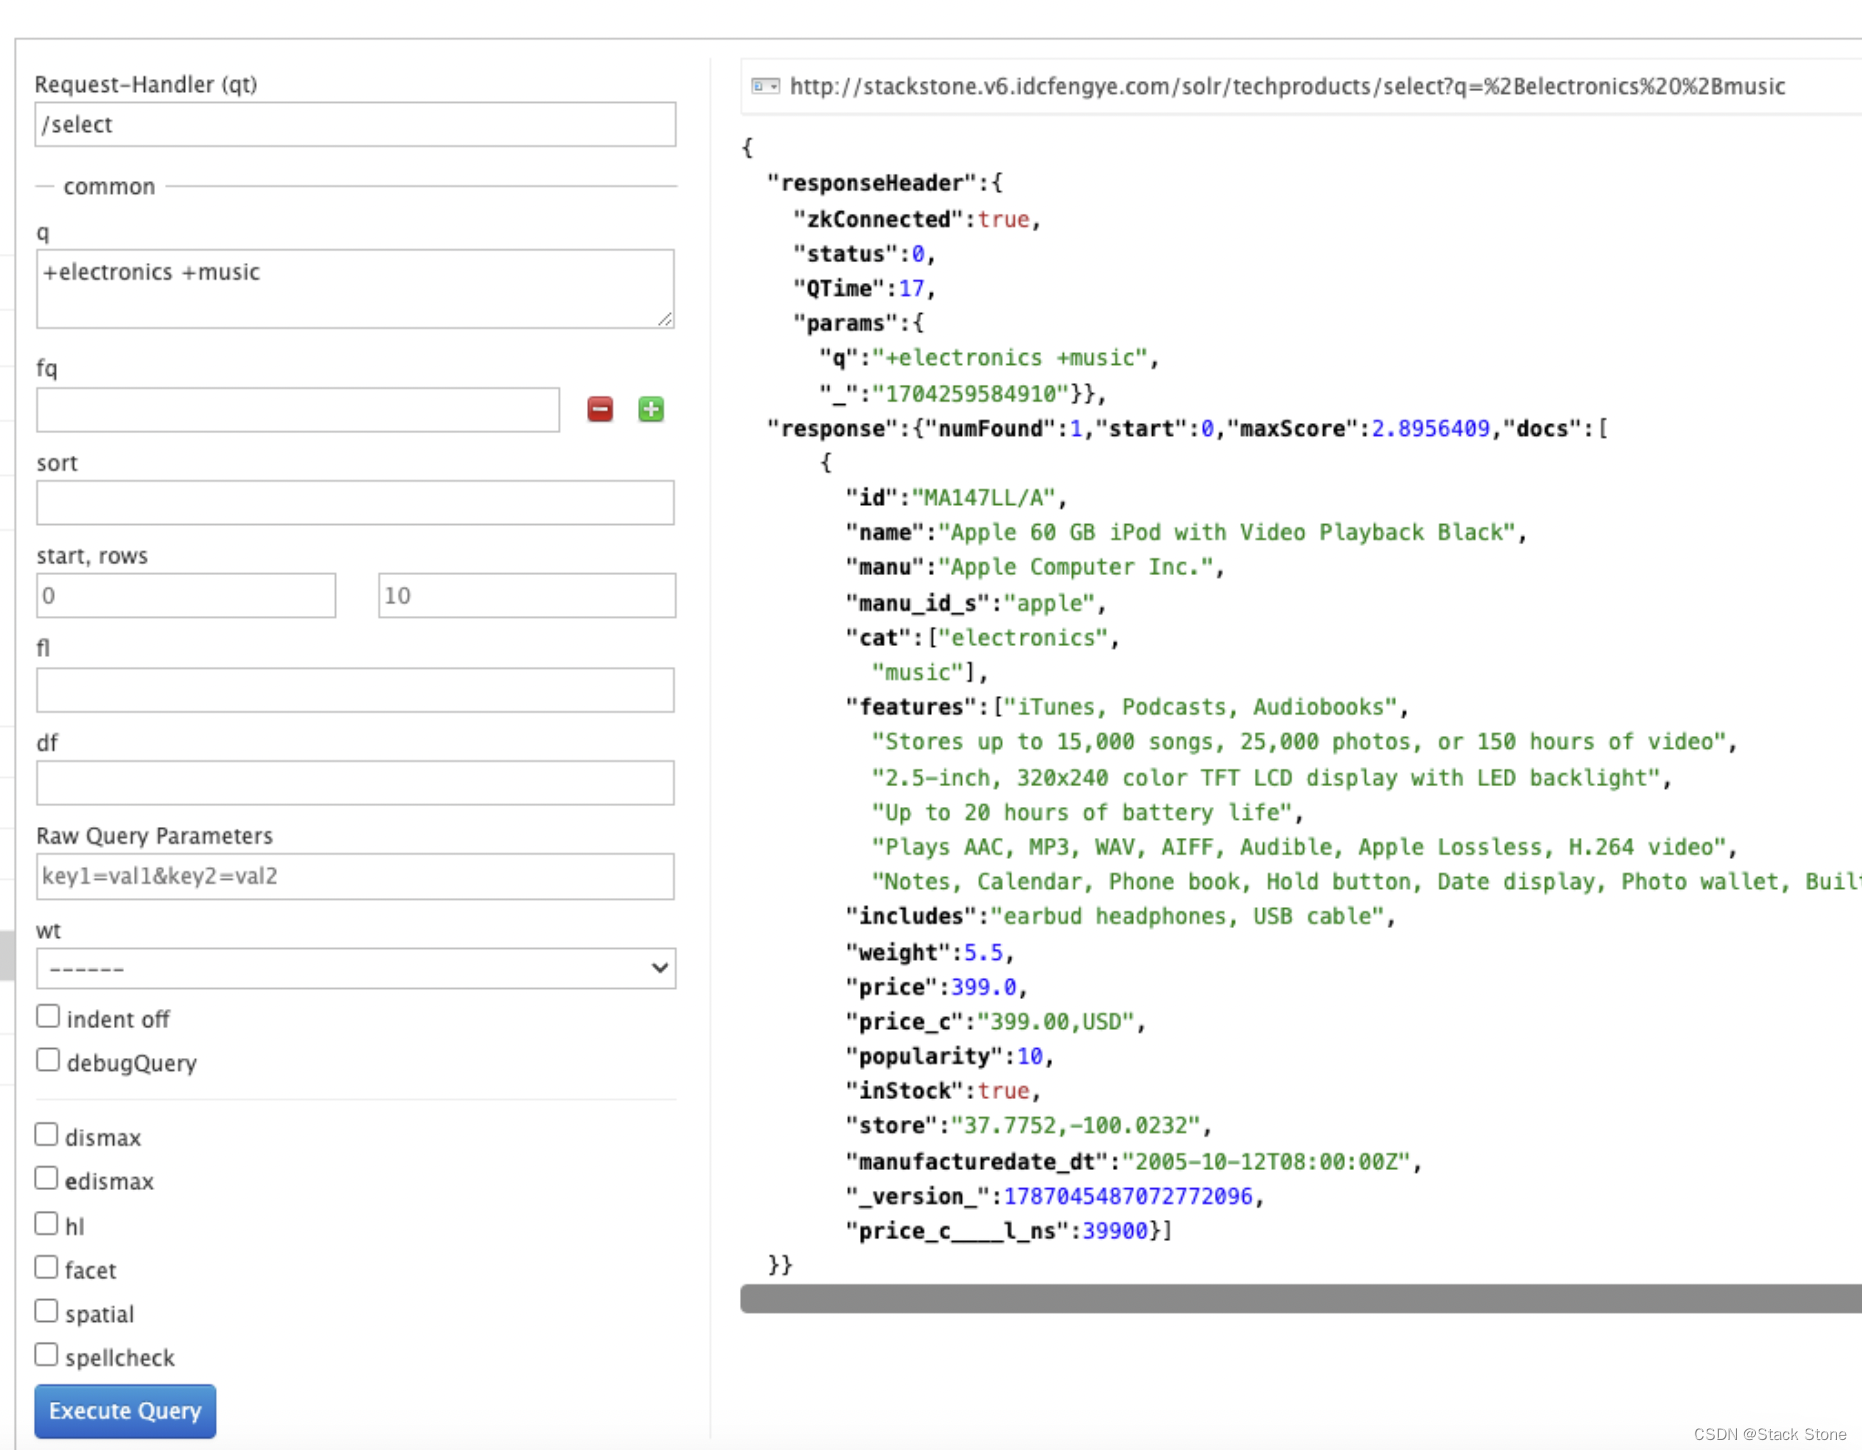This screenshot has height=1450, width=1862.
Task: Enable the dismax checkbox
Action: [x=47, y=1135]
